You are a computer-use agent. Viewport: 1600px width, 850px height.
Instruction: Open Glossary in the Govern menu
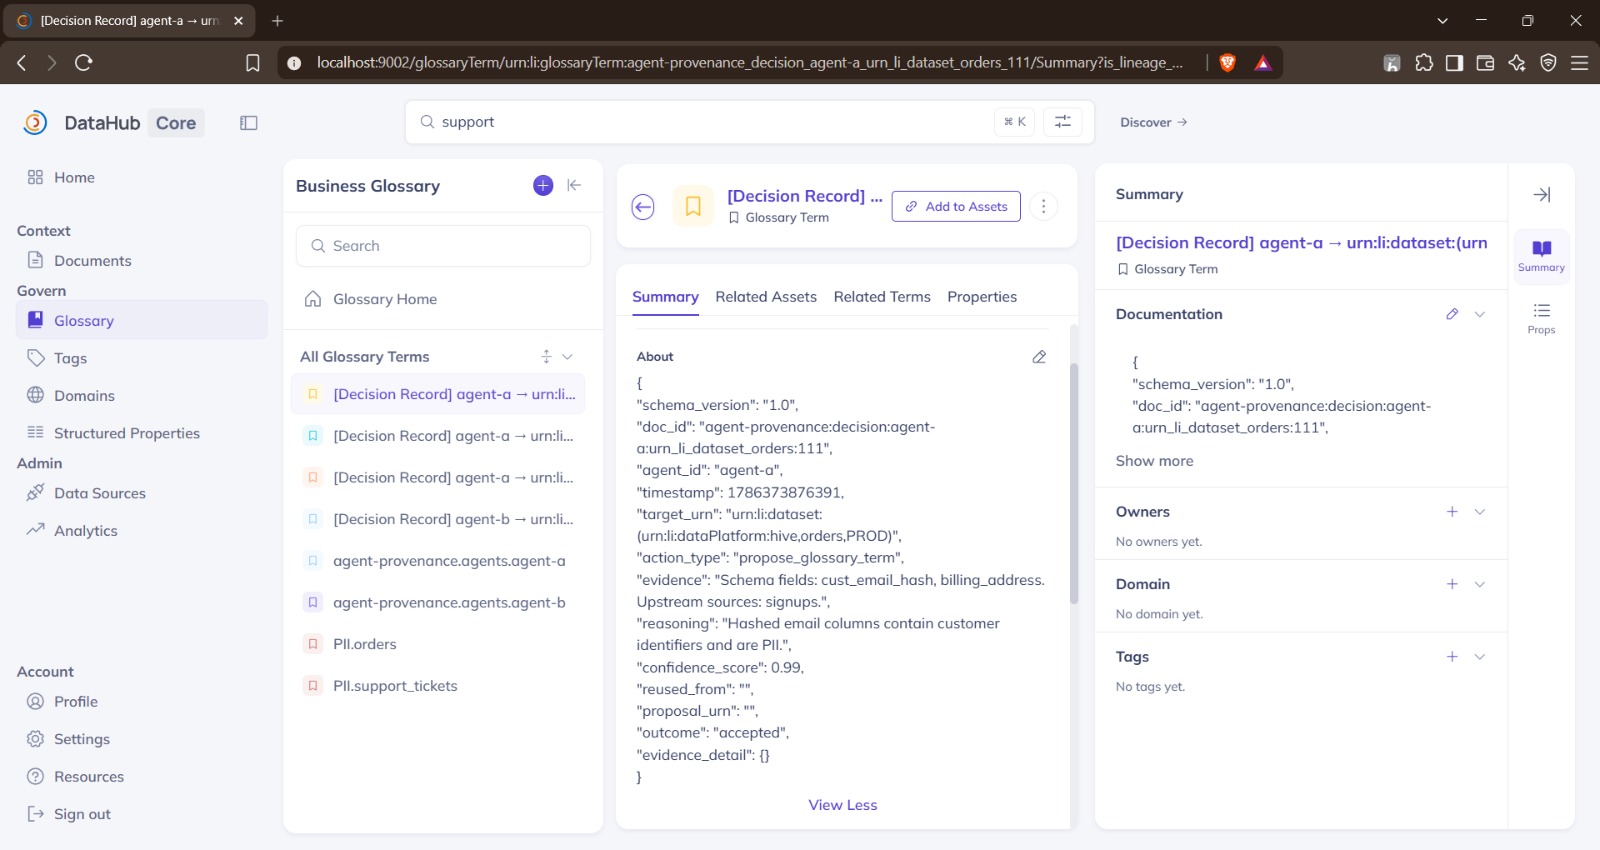tap(142, 321)
